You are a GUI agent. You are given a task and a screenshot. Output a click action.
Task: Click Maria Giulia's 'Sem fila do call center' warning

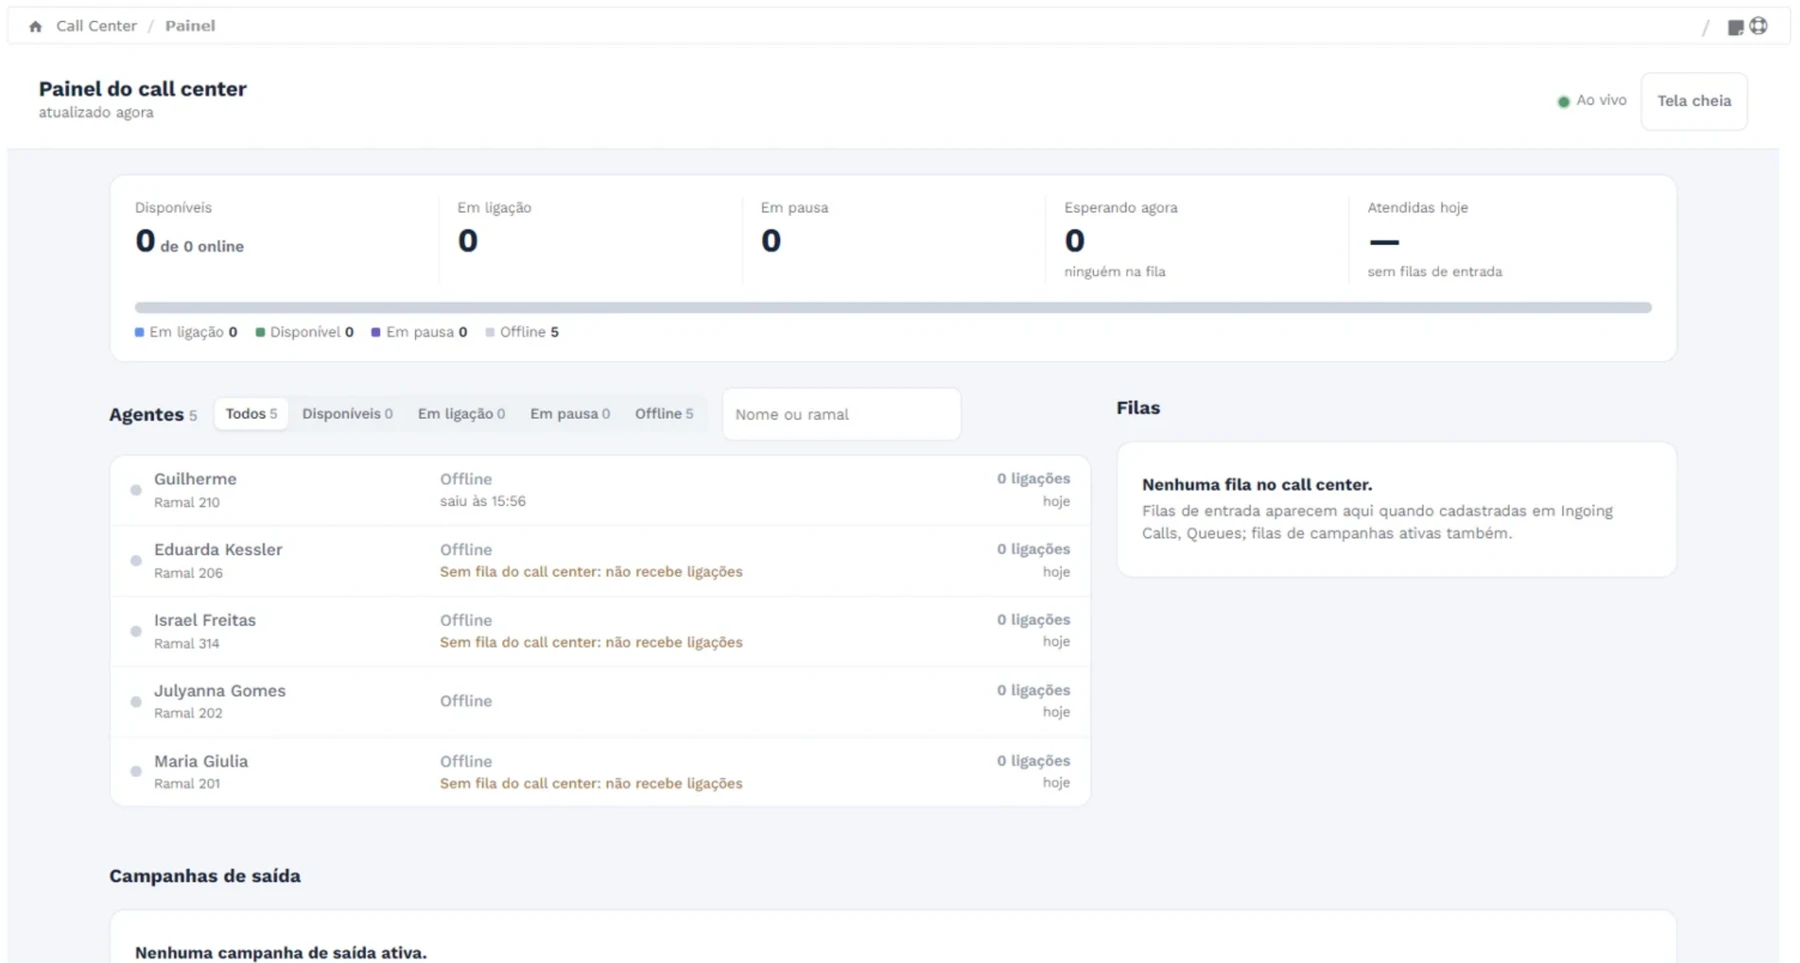pyautogui.click(x=591, y=784)
